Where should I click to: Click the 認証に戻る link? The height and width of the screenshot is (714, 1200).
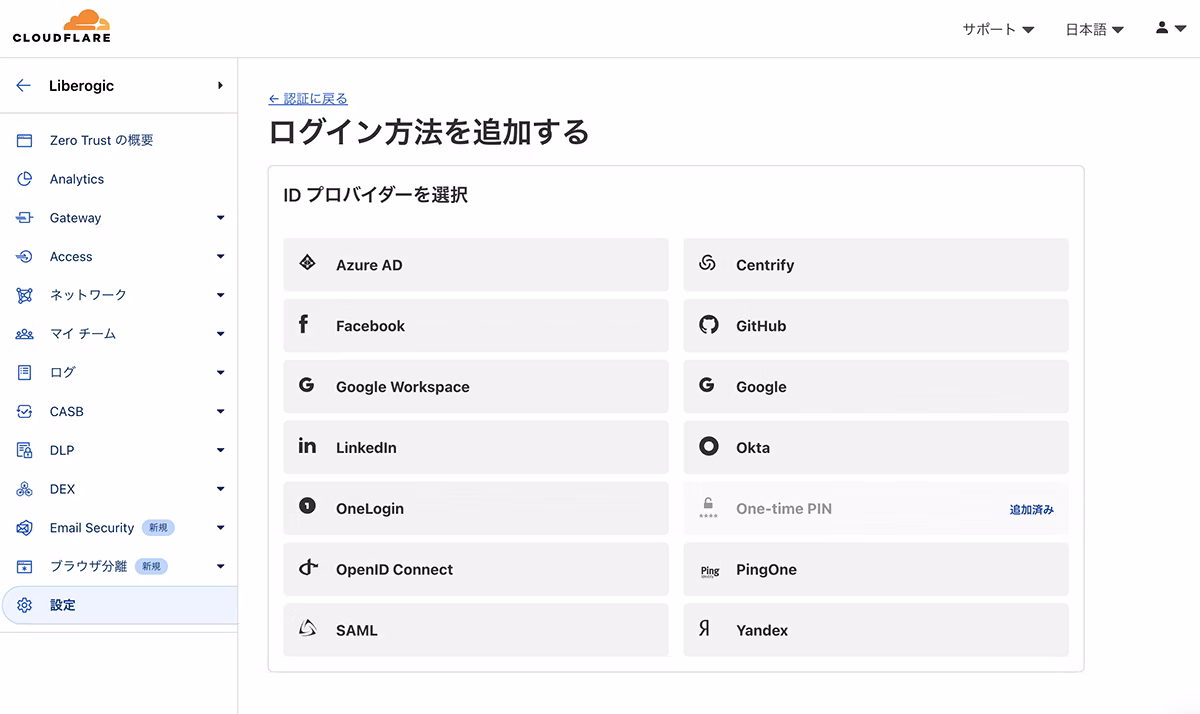(308, 99)
